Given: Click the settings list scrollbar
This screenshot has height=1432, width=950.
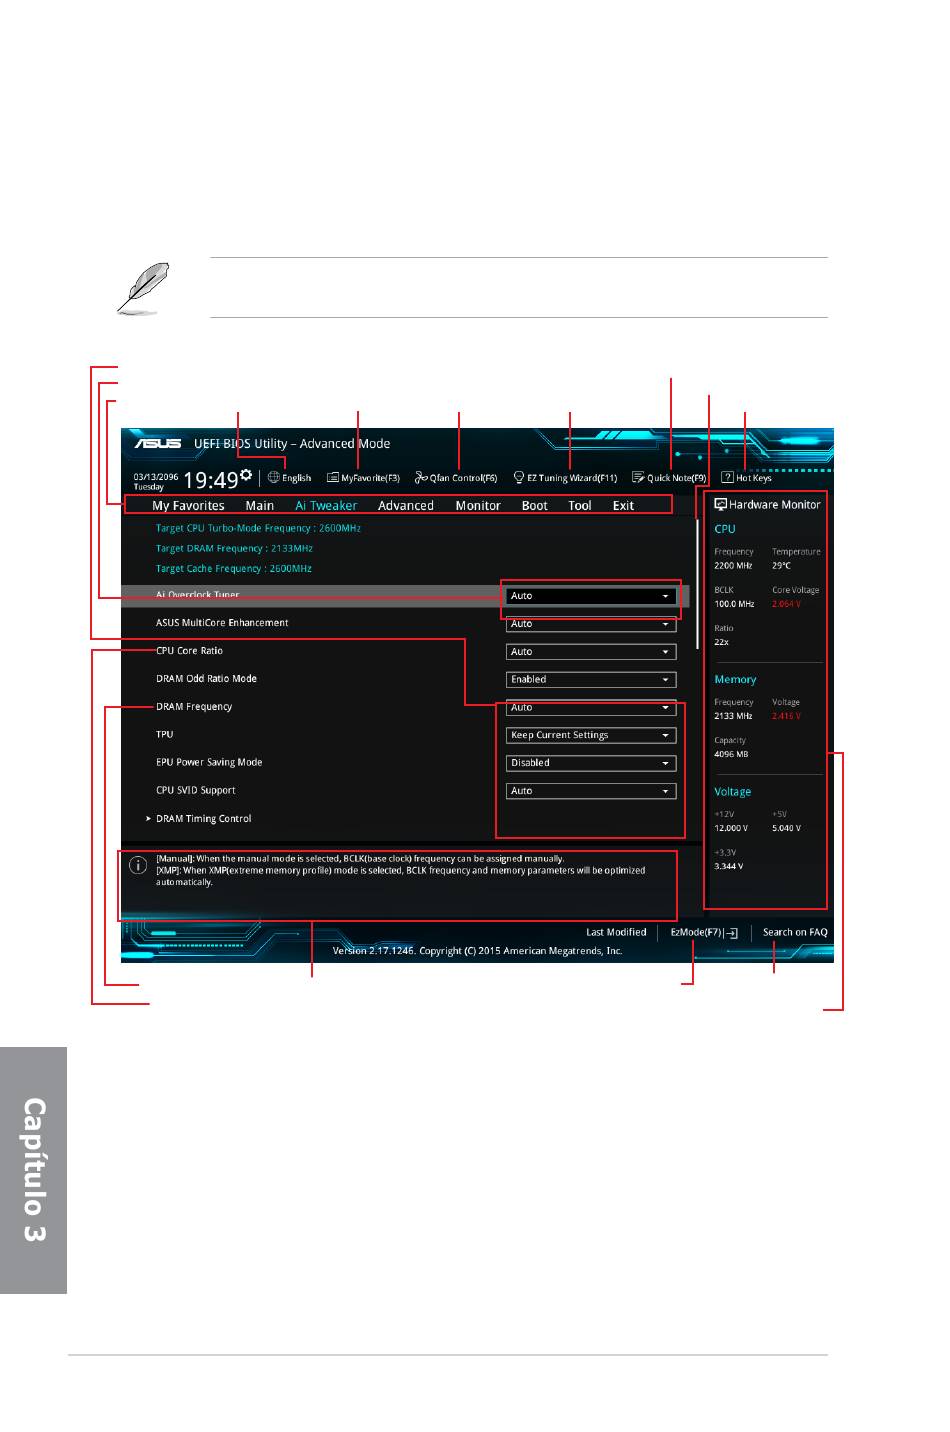Looking at the screenshot, I should [x=698, y=583].
